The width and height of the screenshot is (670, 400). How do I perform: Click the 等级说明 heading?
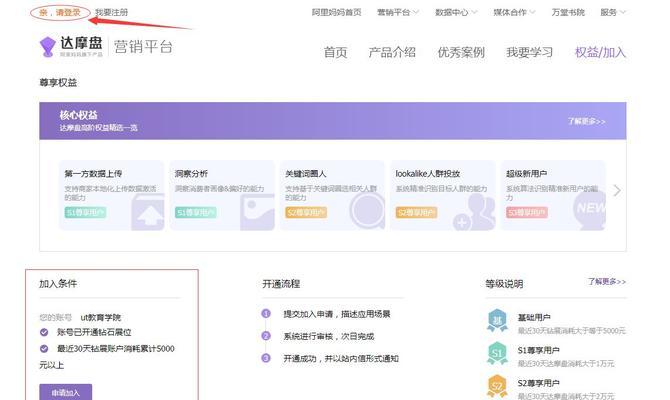[x=504, y=284]
